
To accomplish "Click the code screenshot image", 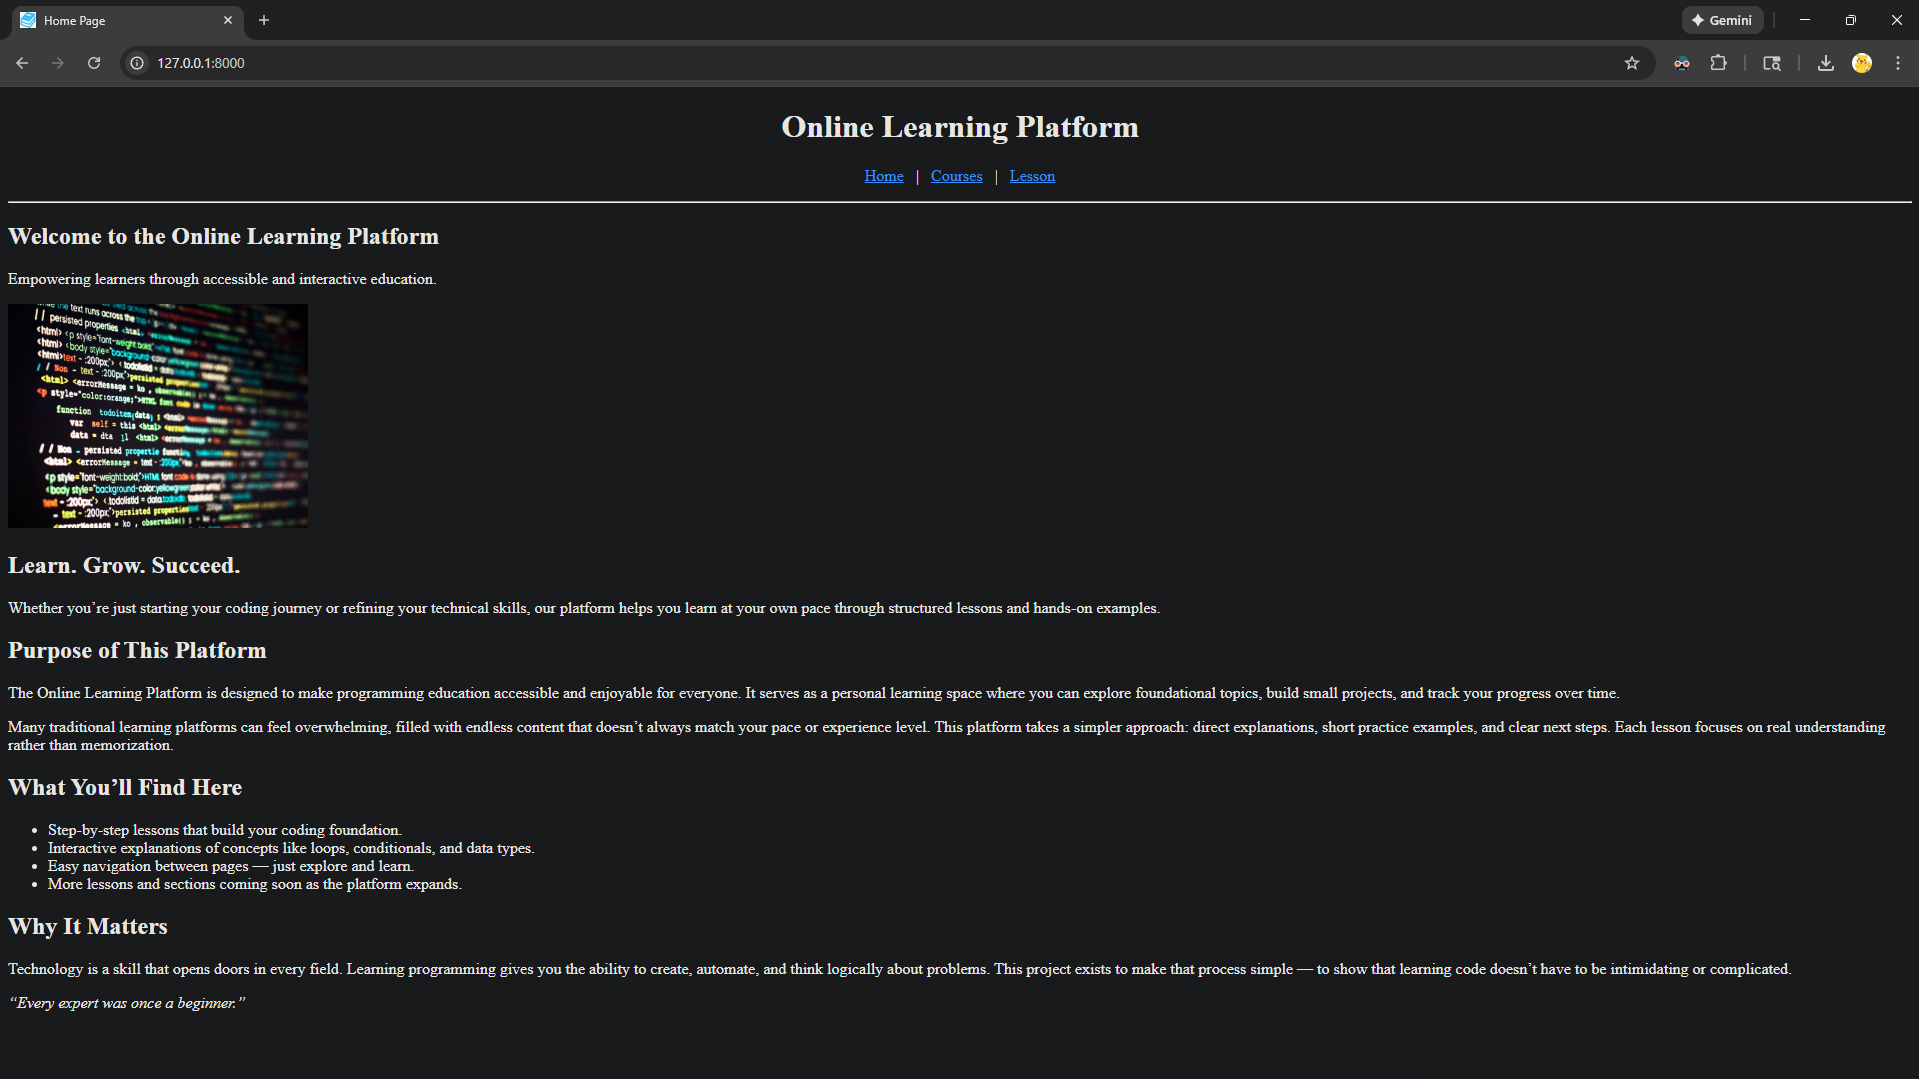I will (x=158, y=416).
